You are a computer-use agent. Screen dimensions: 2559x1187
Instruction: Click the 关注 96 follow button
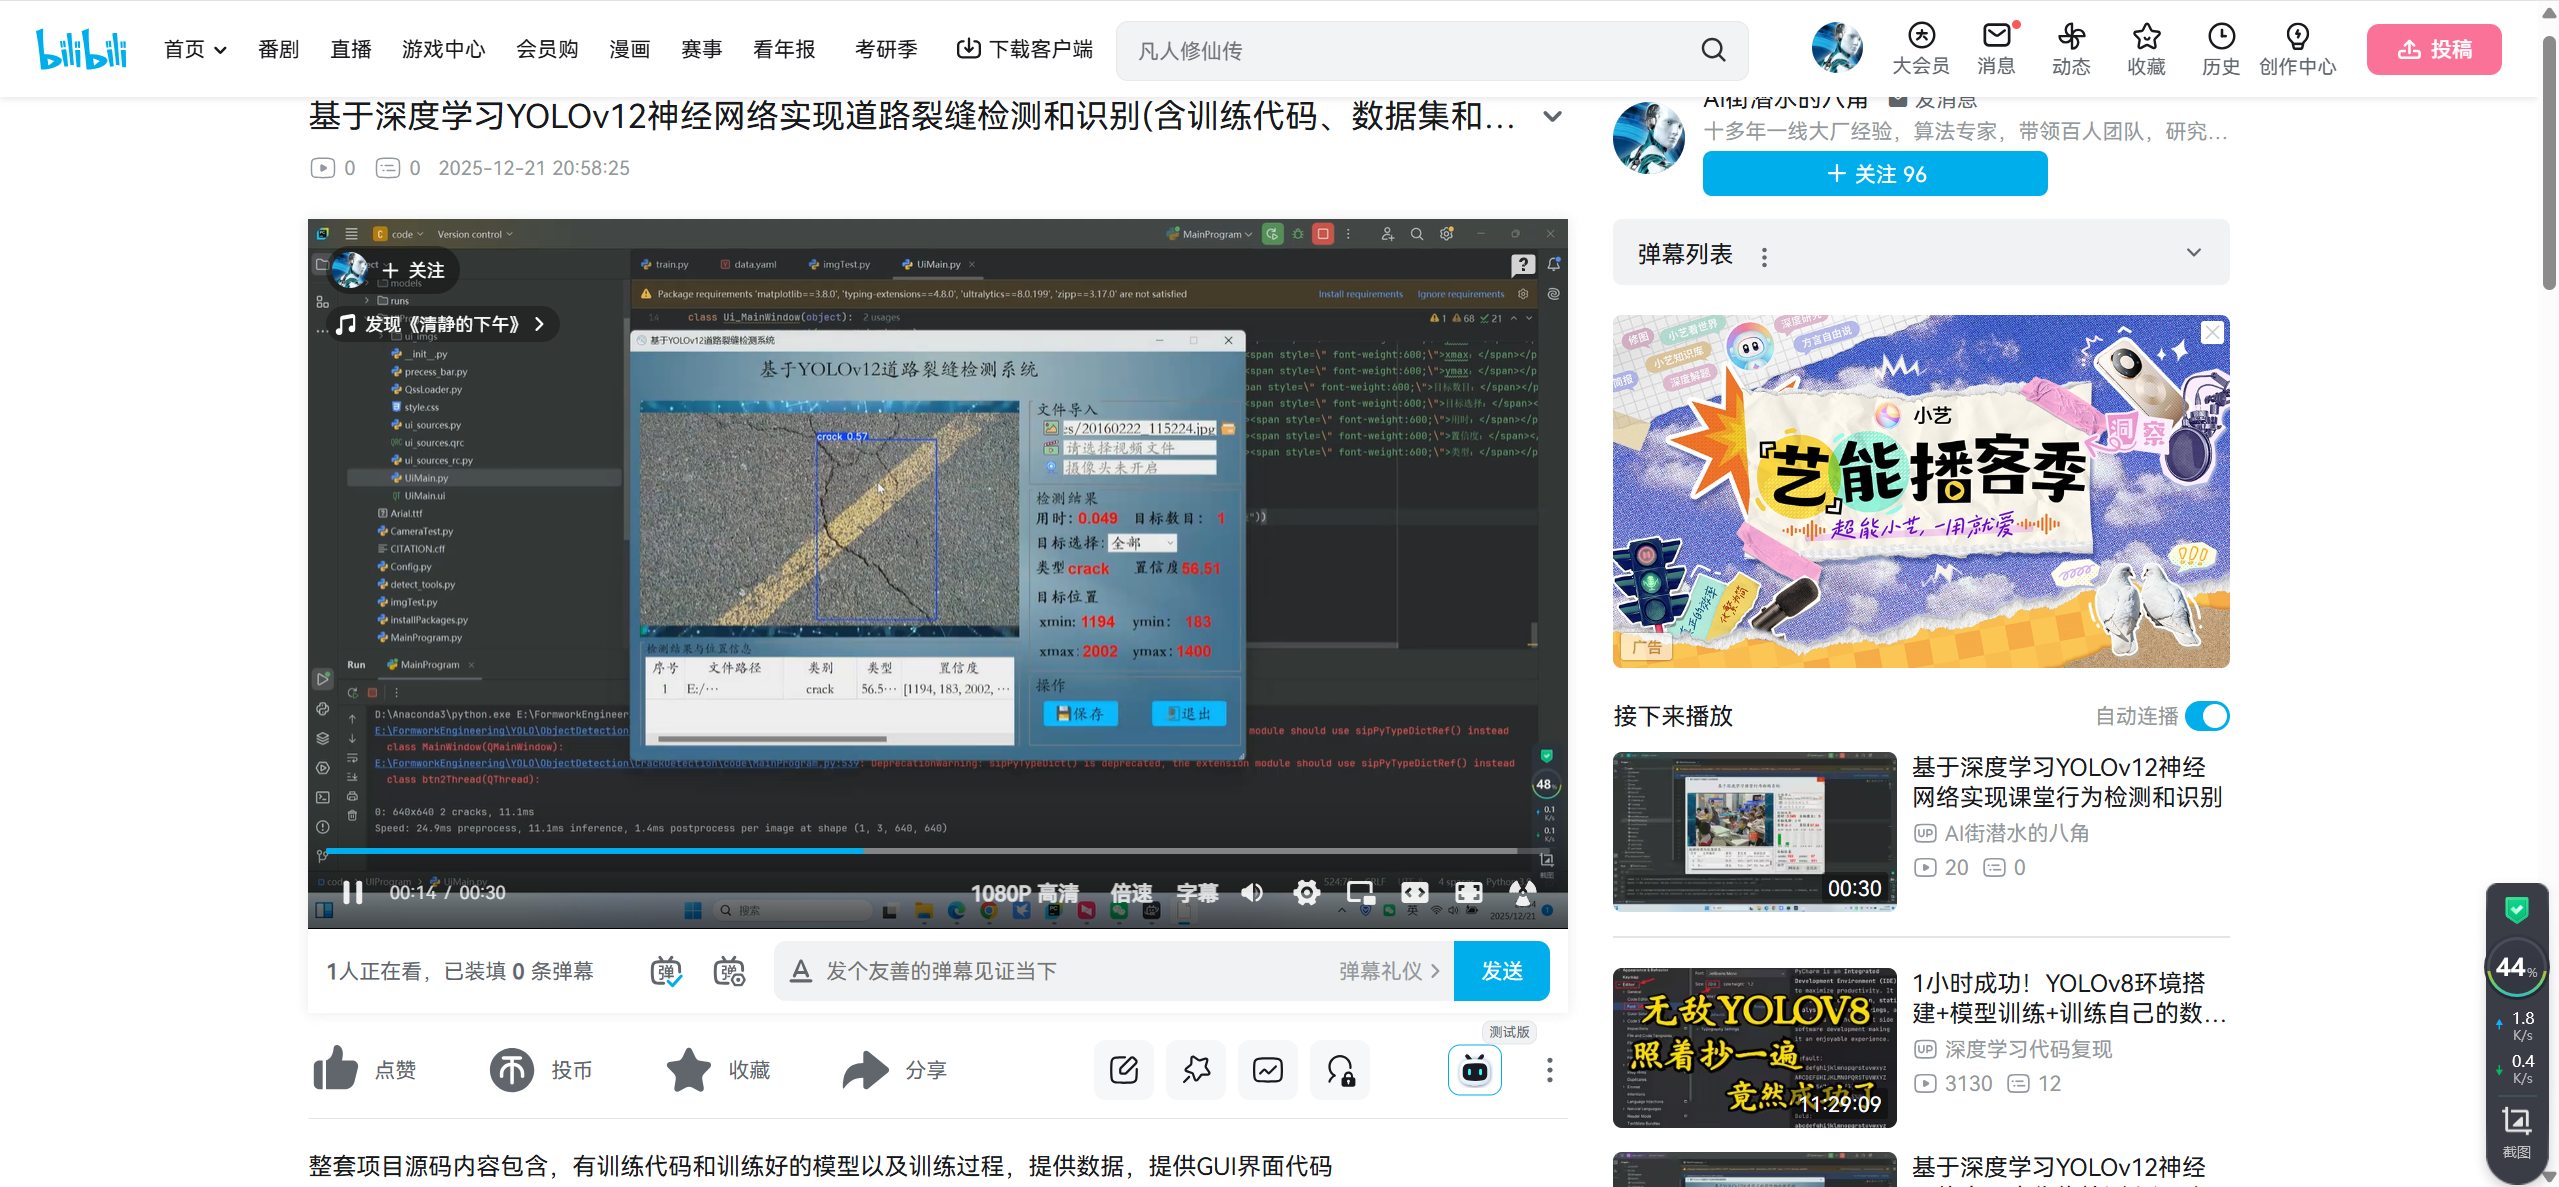pos(1875,174)
